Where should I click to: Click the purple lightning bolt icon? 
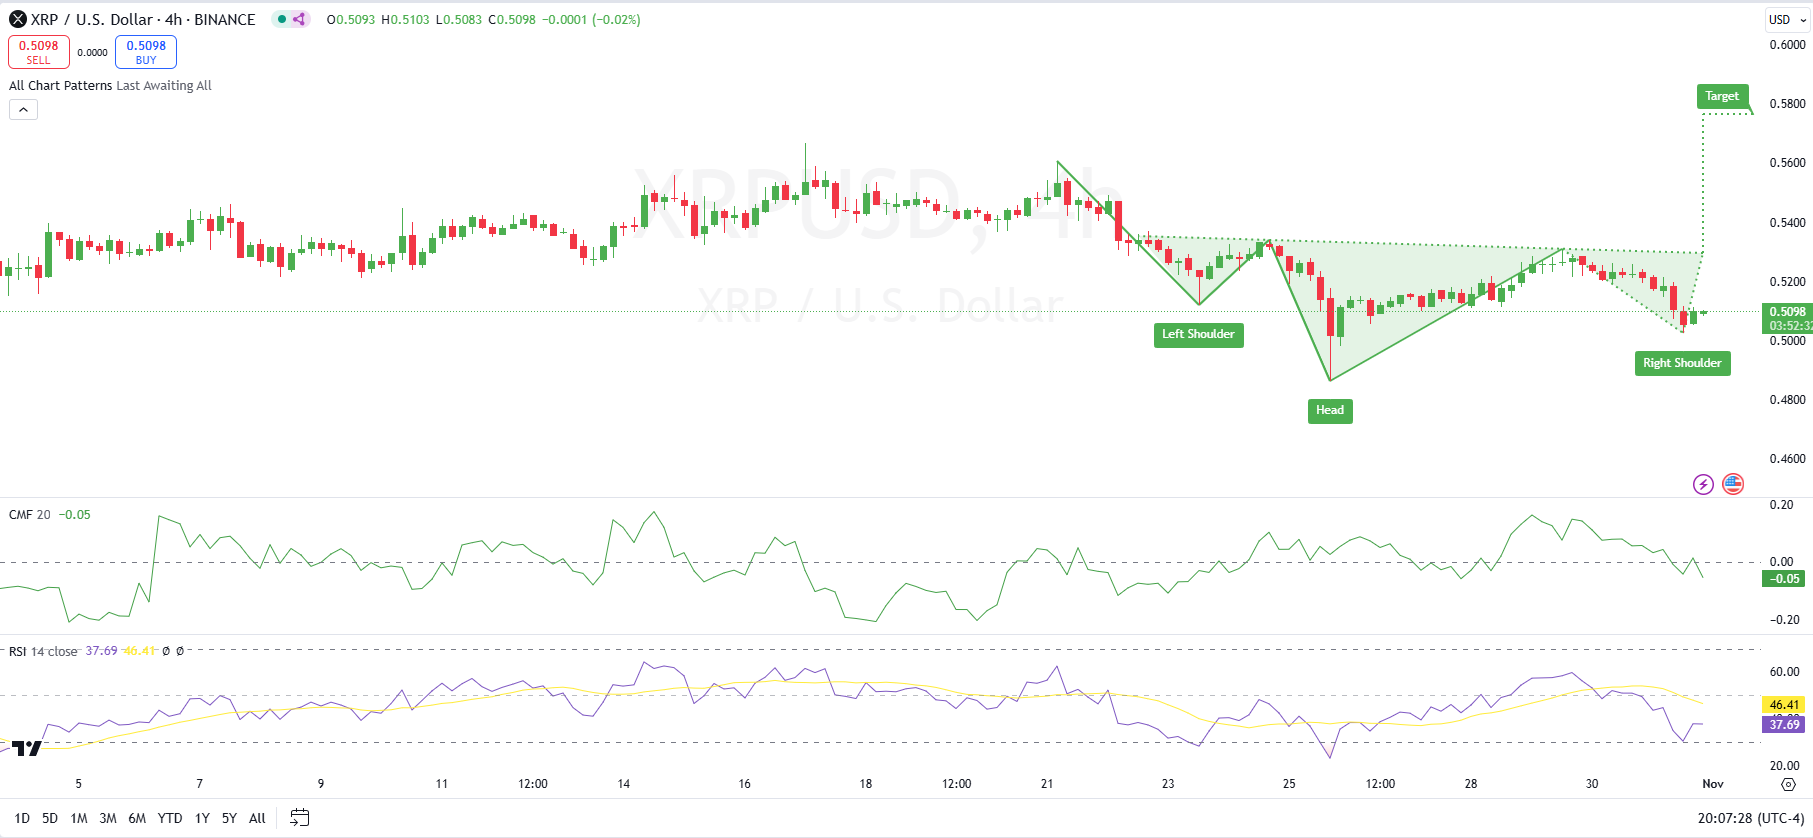click(1703, 484)
